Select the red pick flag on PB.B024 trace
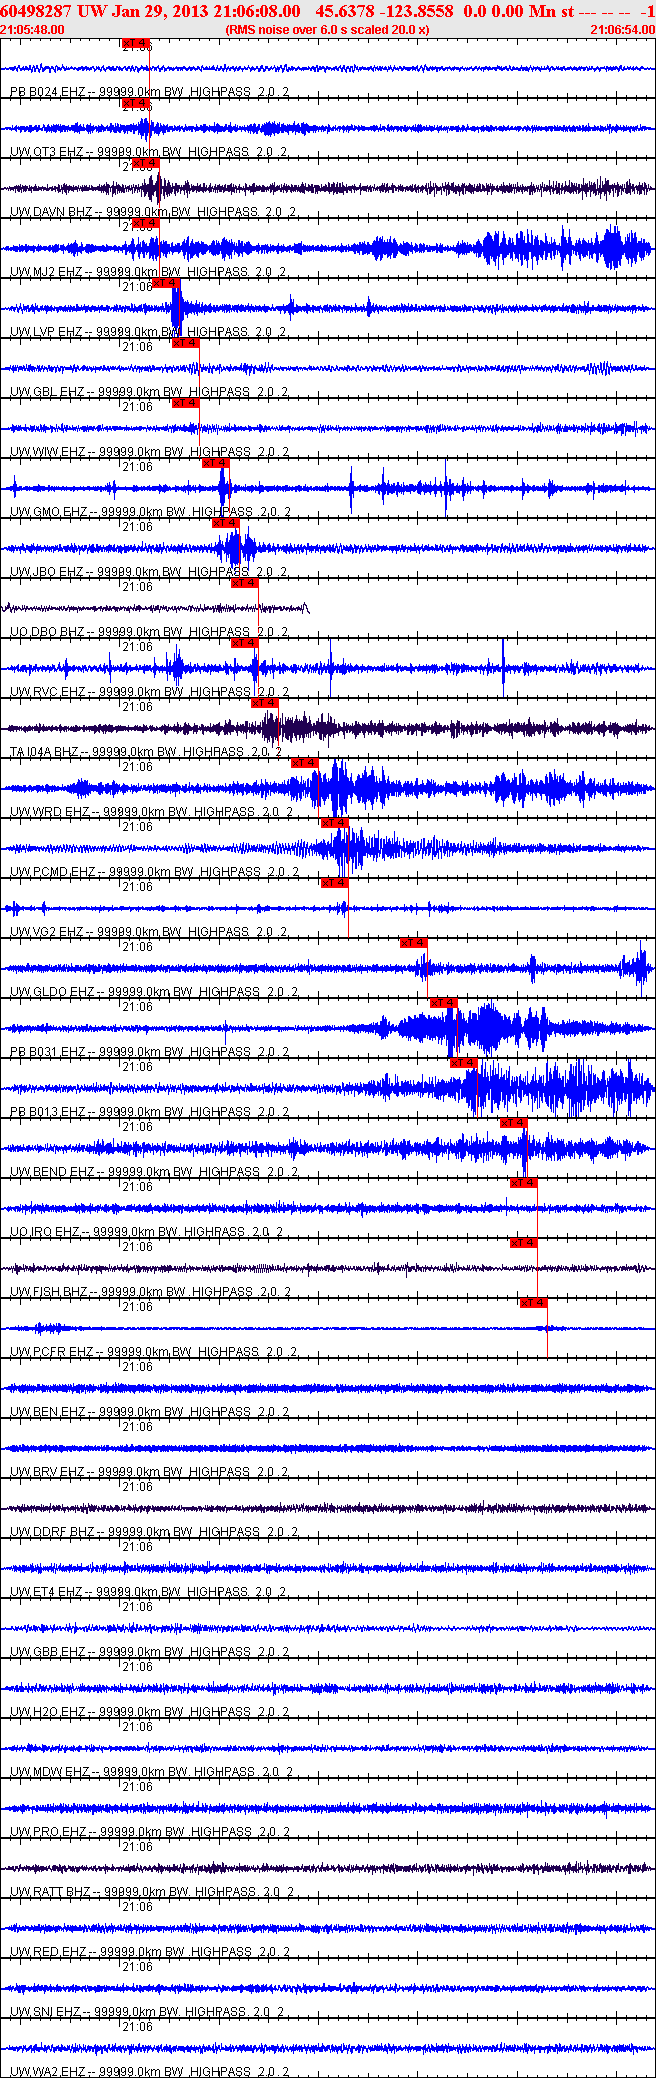 click(135, 43)
